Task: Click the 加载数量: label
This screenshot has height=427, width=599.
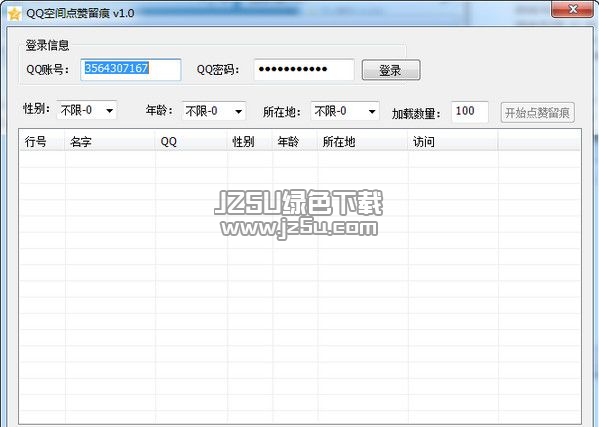Action: [x=416, y=113]
